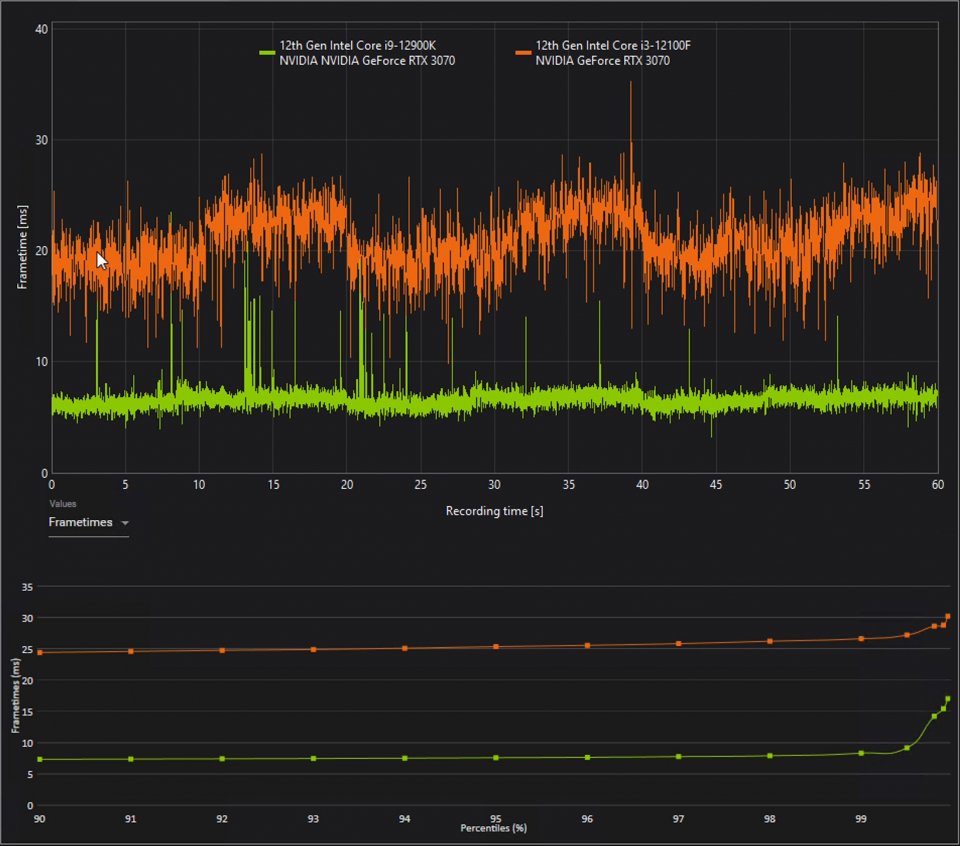
Task: Click the 90th percentile orange data point
Action: click(40, 653)
